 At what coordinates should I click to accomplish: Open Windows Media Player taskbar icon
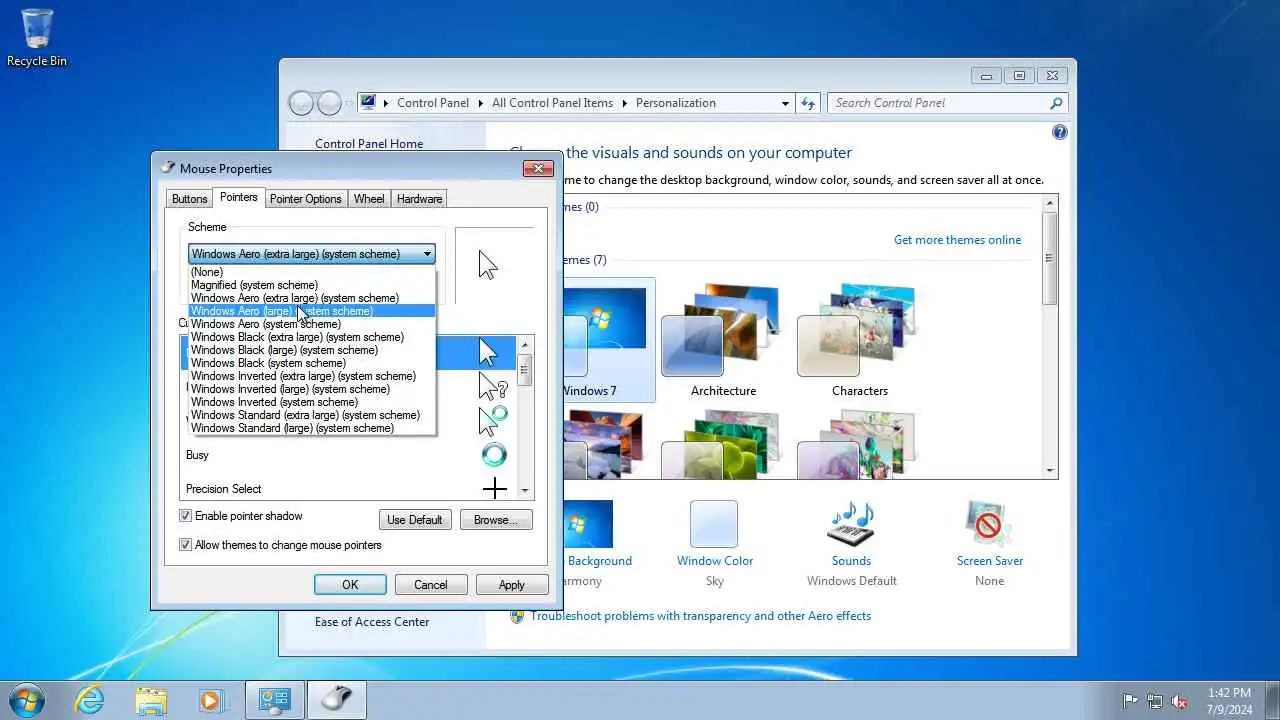click(211, 700)
